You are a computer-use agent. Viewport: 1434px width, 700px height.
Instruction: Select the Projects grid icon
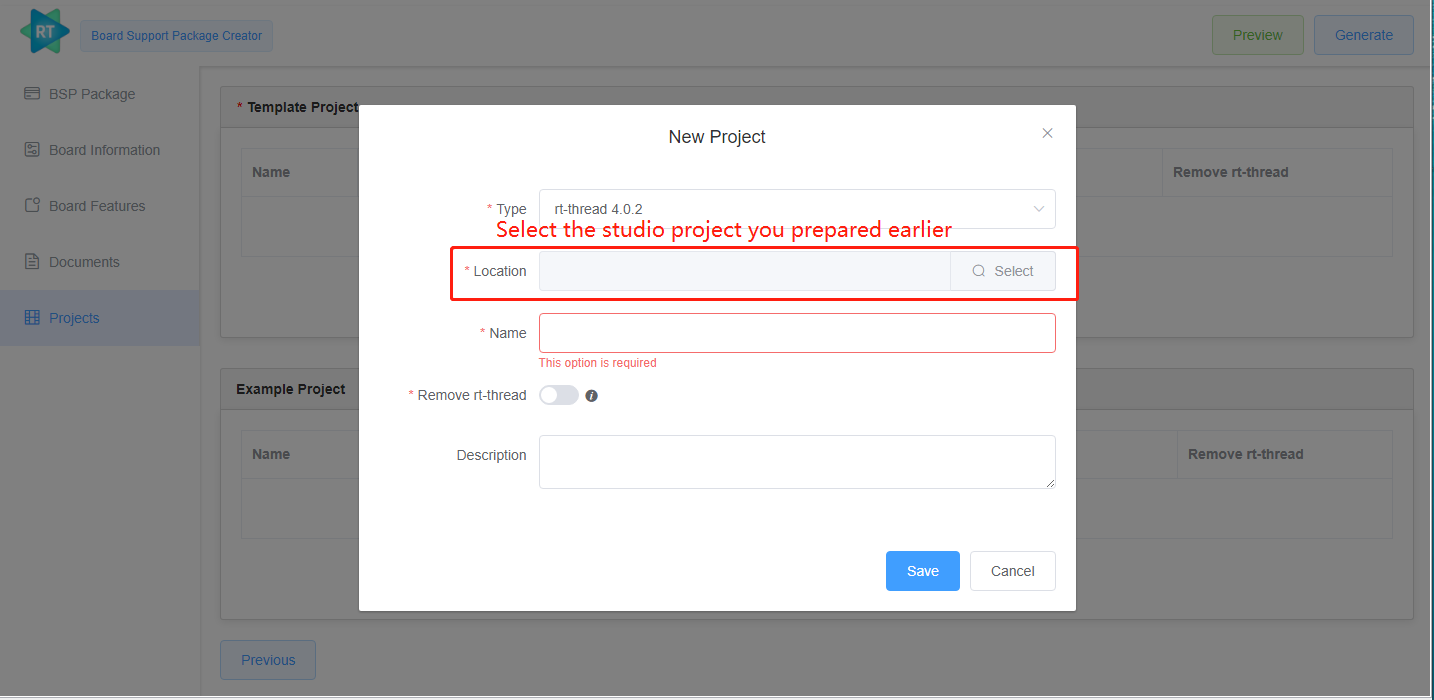coord(31,317)
